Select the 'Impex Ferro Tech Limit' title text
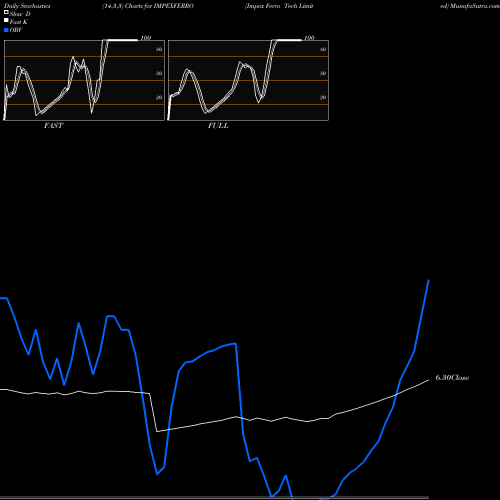Screen dimensions: 500x500 [279, 6]
